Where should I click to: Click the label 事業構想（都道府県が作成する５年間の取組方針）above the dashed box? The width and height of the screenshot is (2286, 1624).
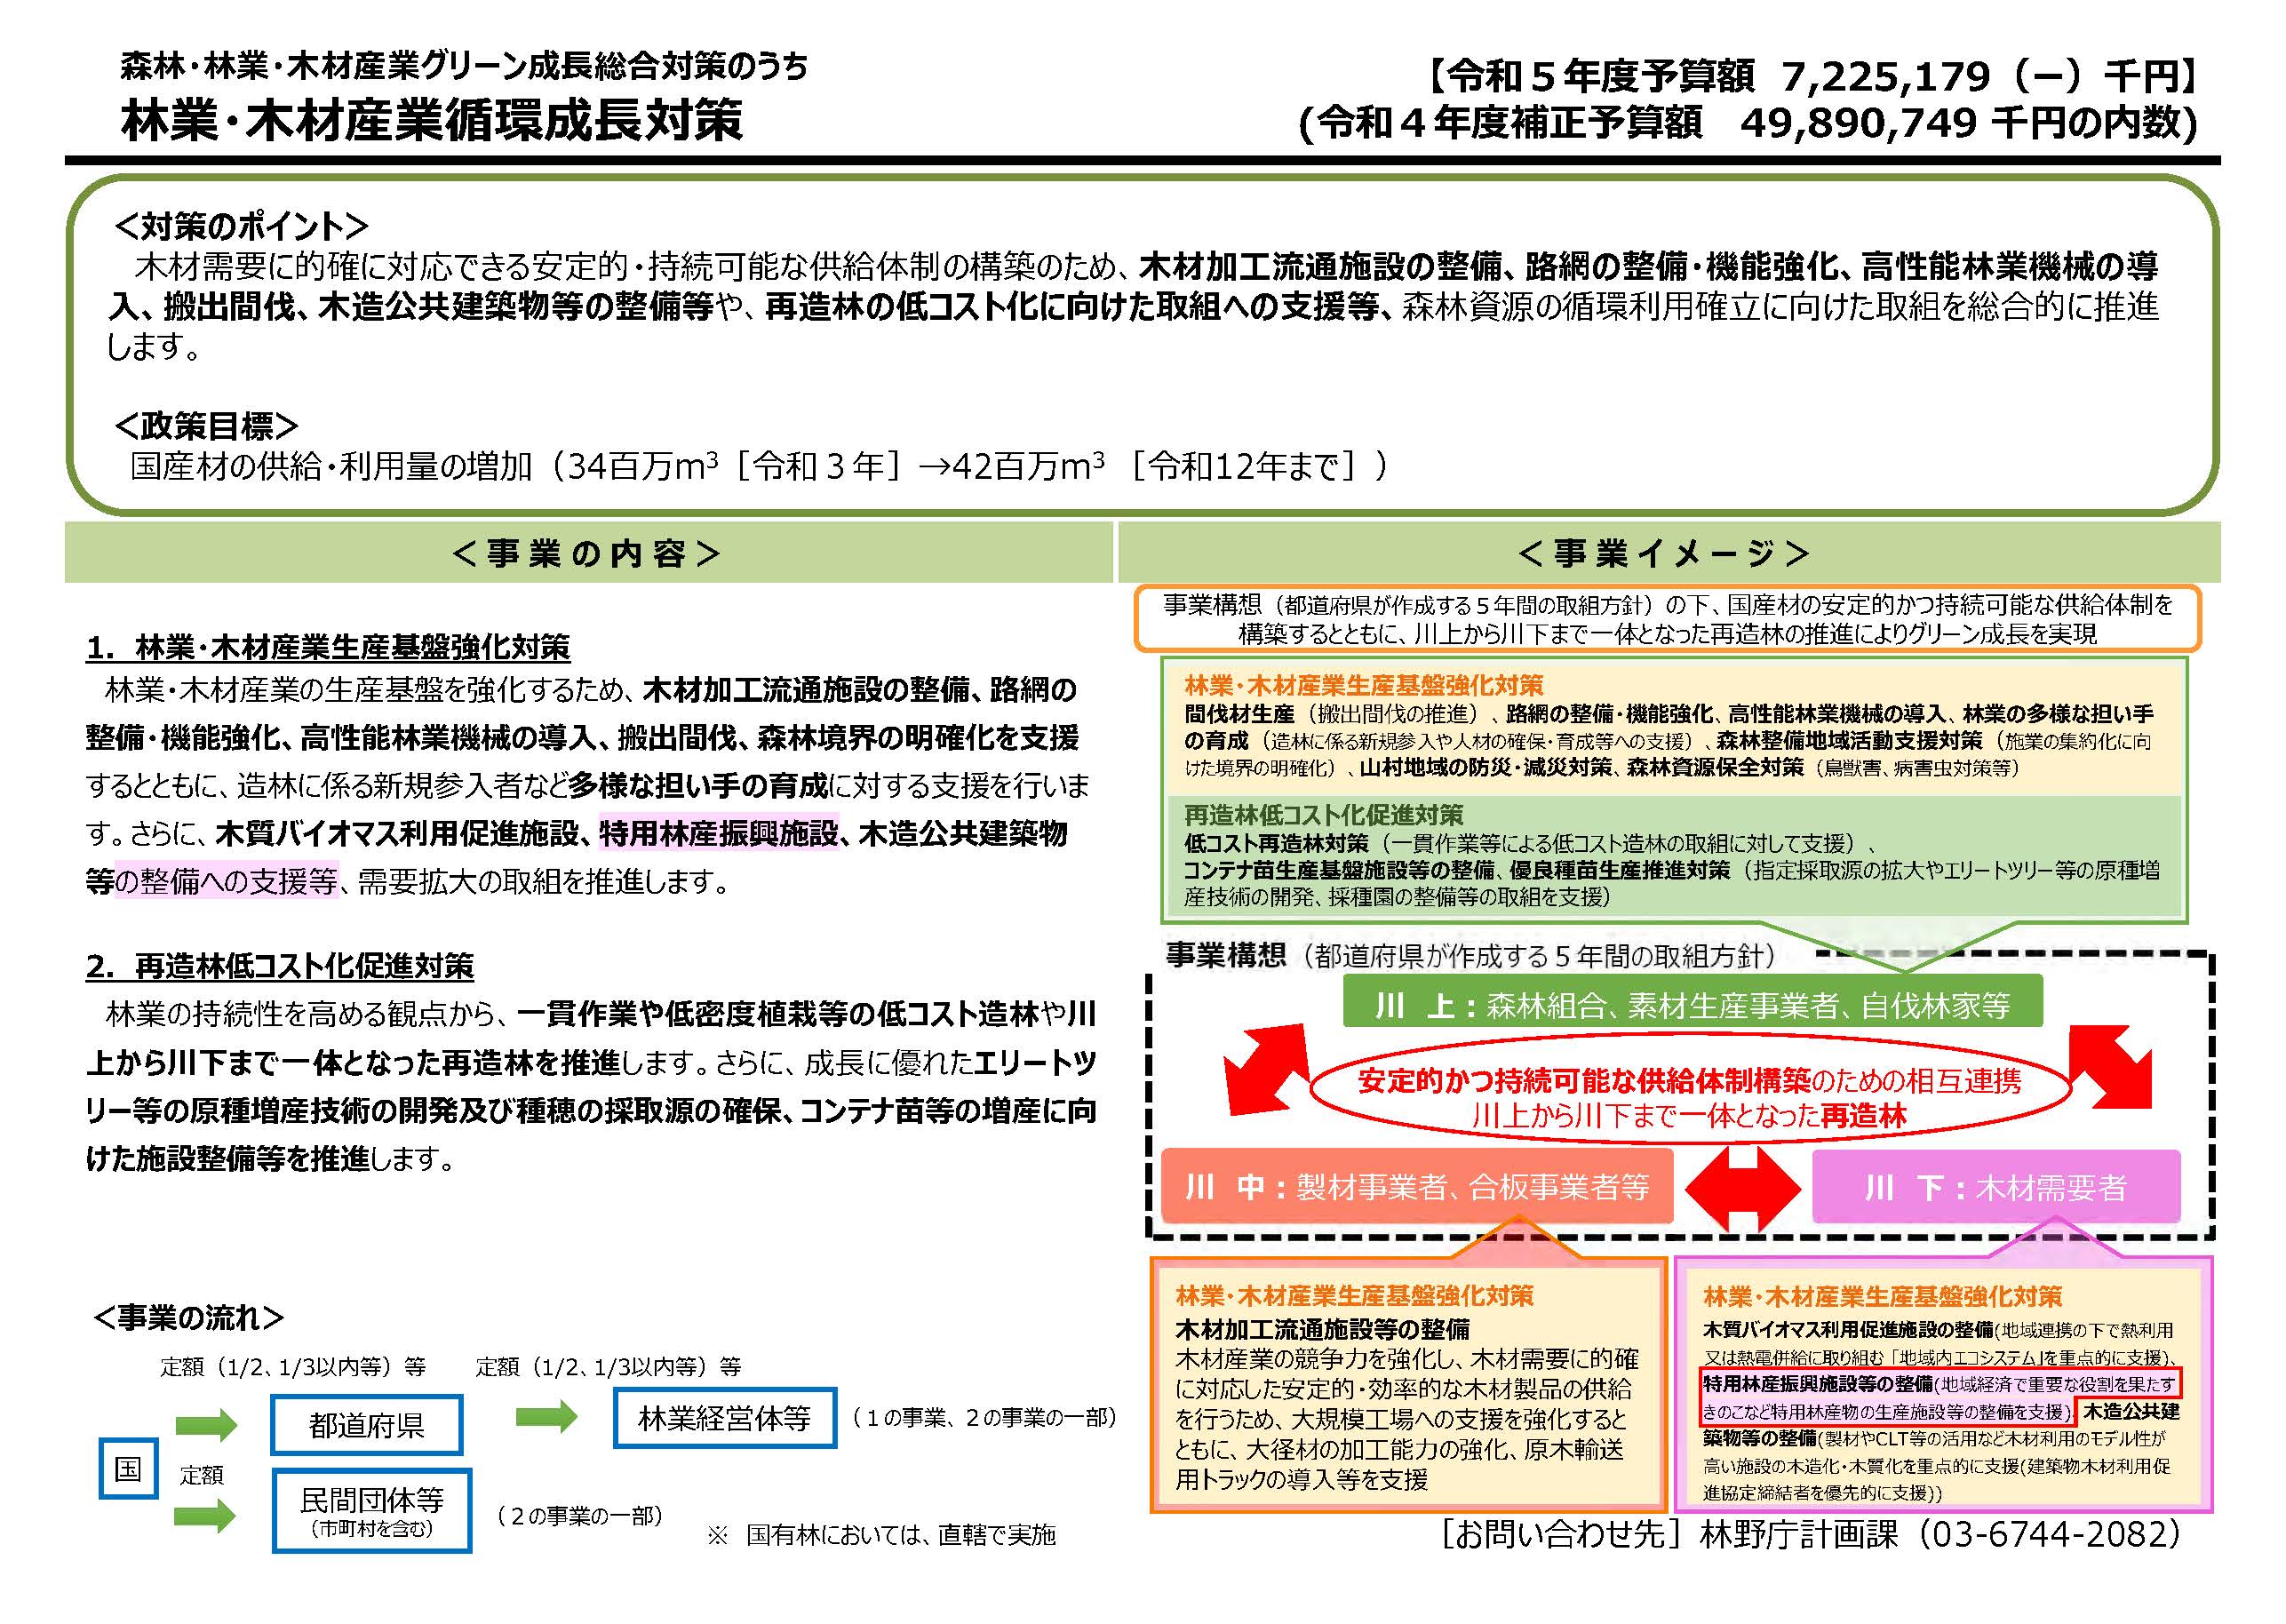pos(1471,956)
